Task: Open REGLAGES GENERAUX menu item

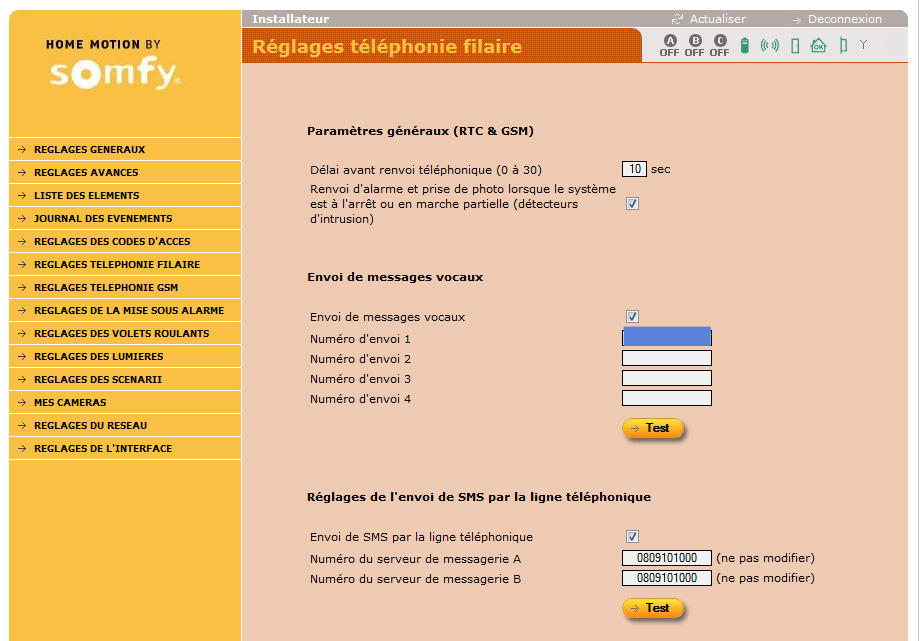Action: click(89, 150)
